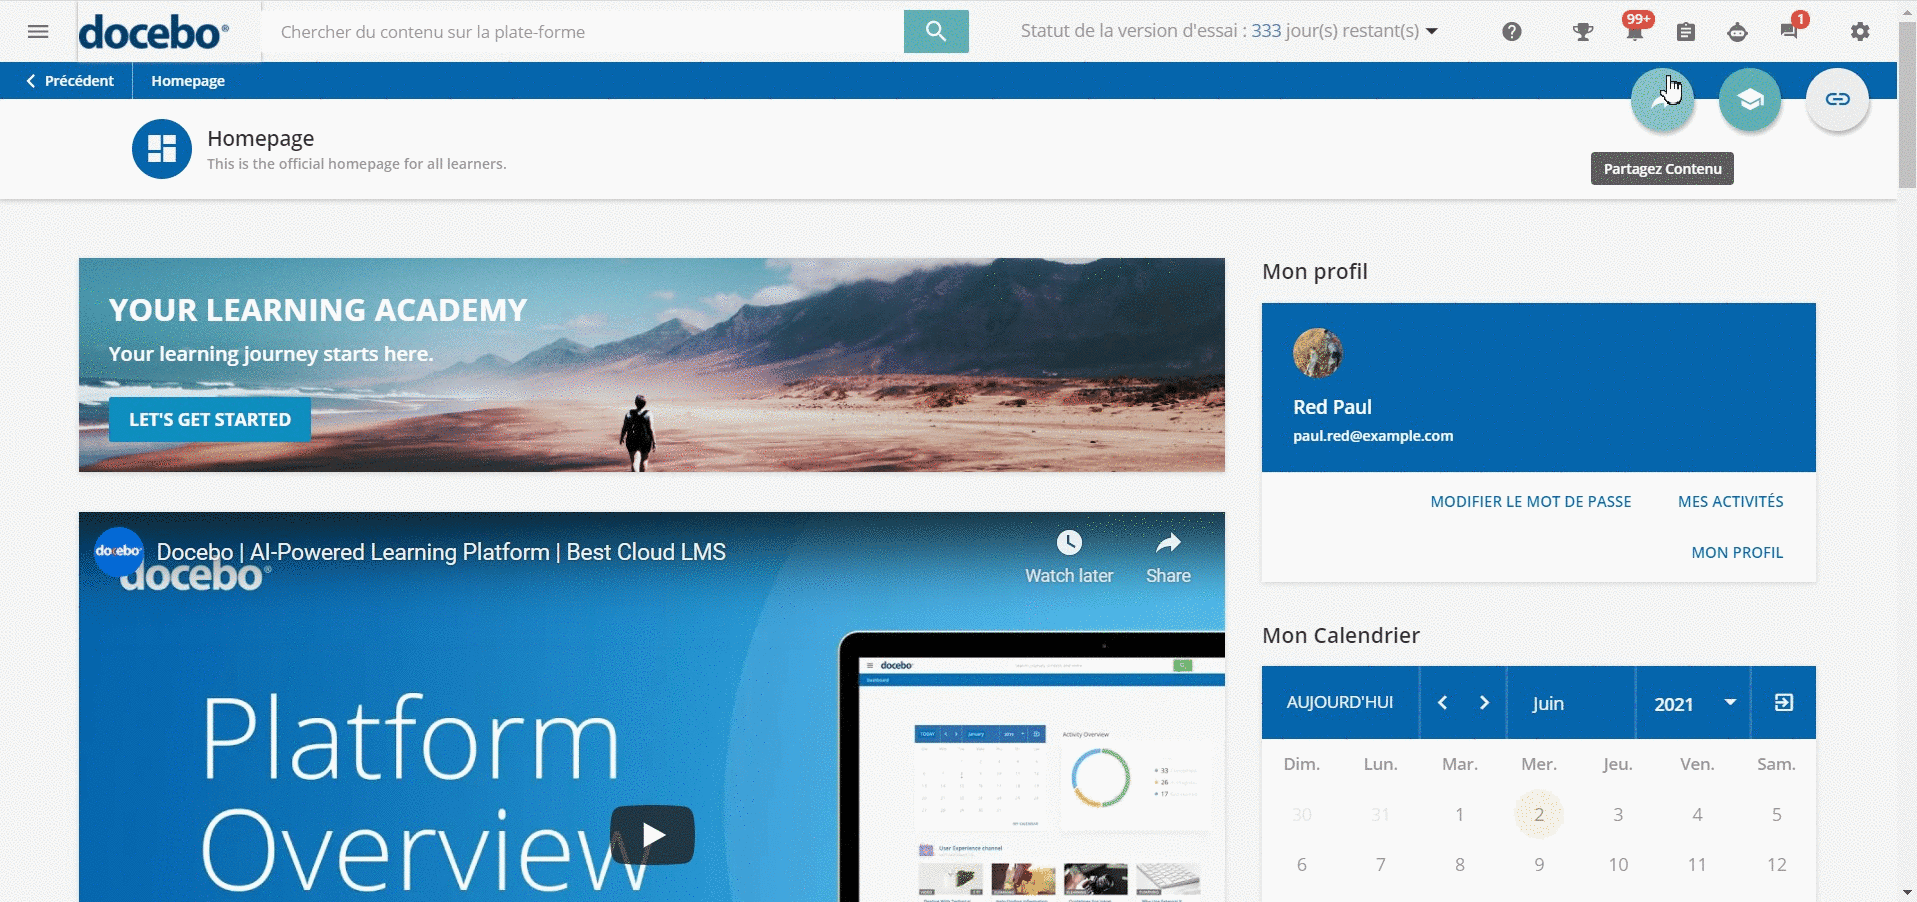Screen dimensions: 1917x902
Task: Select June 3 in the calendar
Action: click(1618, 814)
